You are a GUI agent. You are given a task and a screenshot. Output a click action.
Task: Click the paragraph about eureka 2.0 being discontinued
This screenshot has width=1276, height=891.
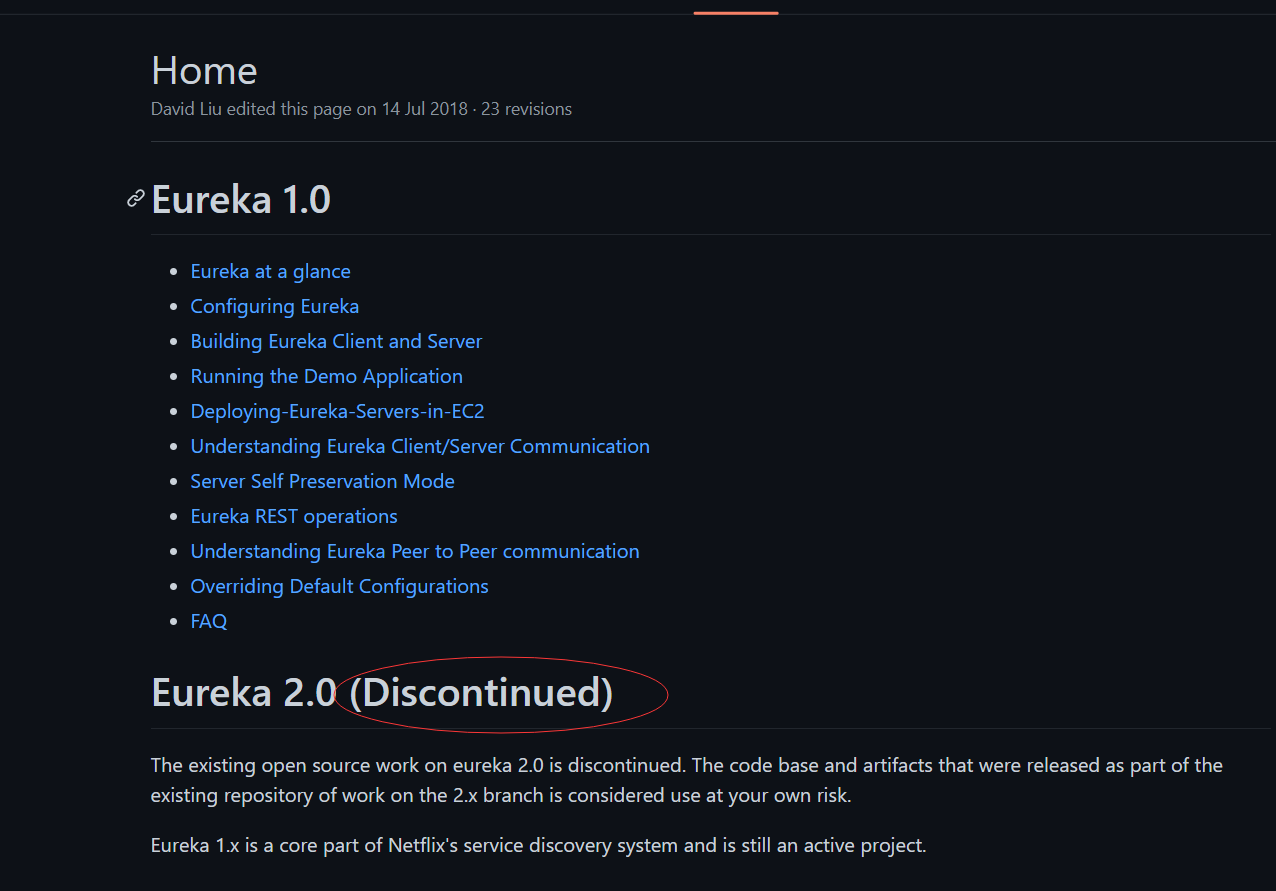[686, 780]
